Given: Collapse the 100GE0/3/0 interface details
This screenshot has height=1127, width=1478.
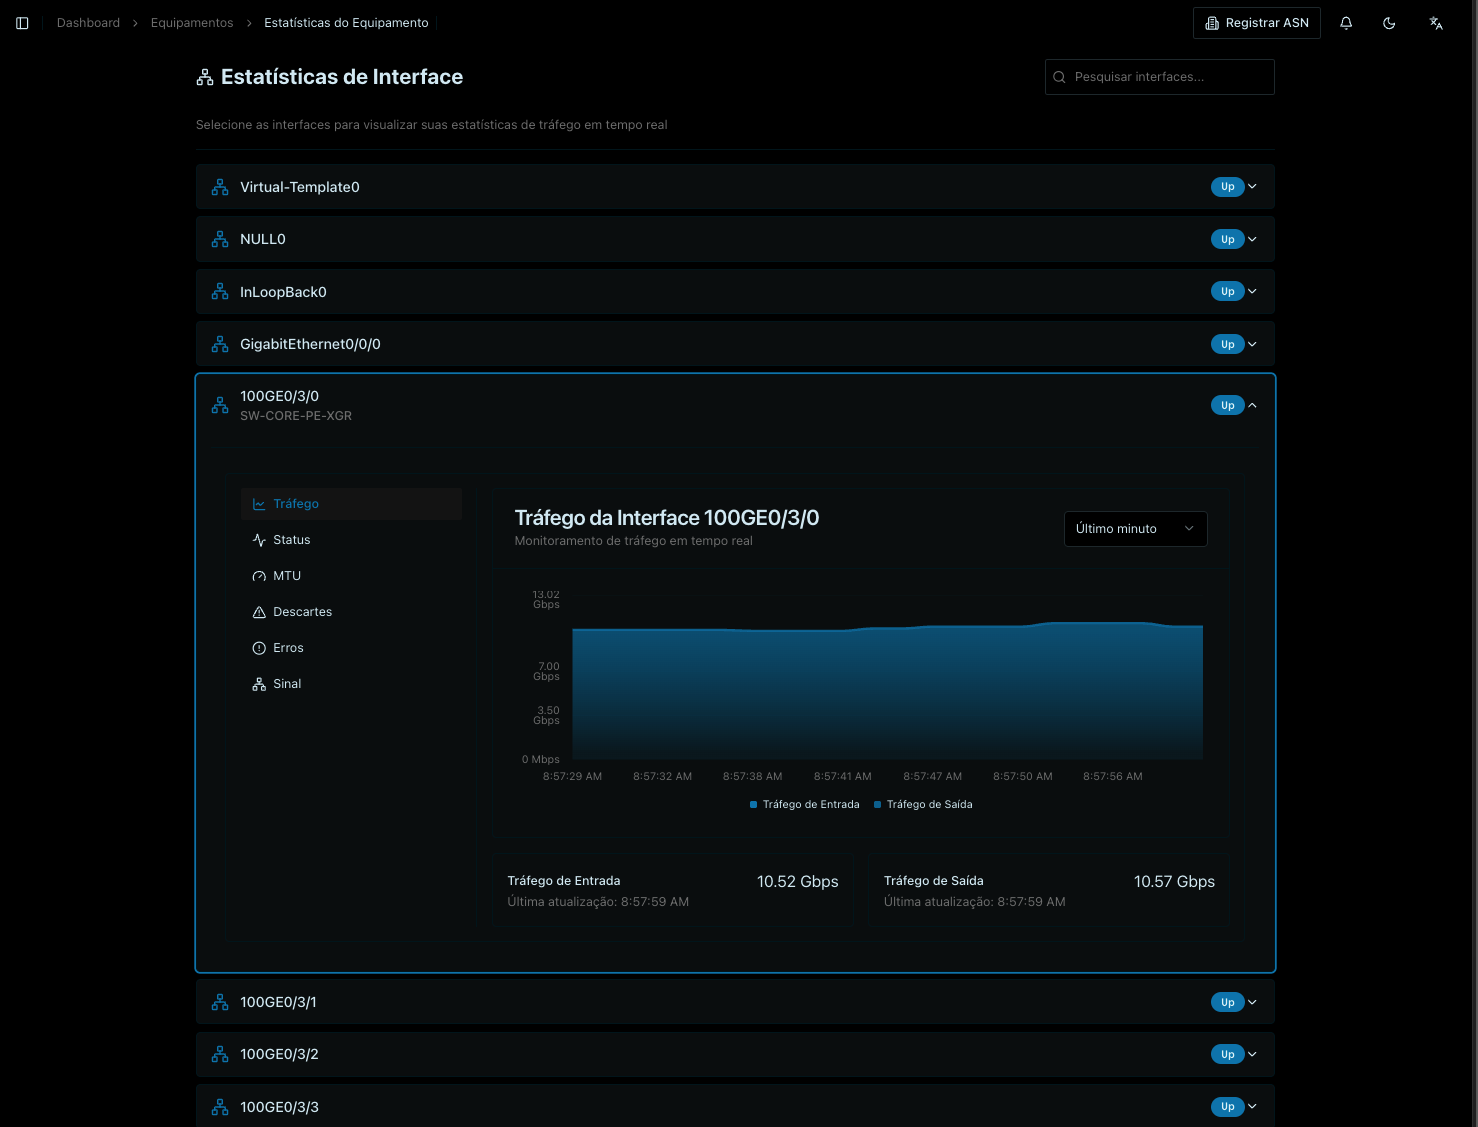Looking at the screenshot, I should 1251,405.
